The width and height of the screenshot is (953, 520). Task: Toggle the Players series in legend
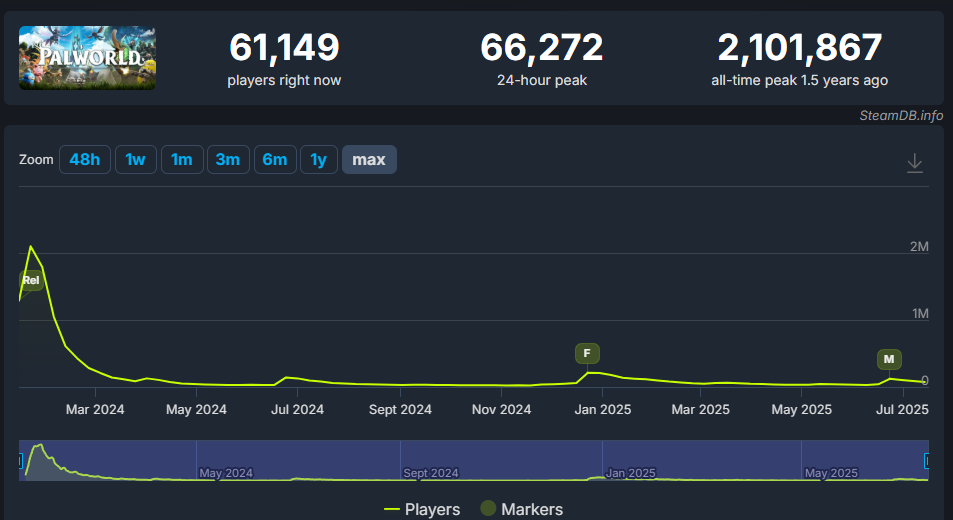point(422,509)
